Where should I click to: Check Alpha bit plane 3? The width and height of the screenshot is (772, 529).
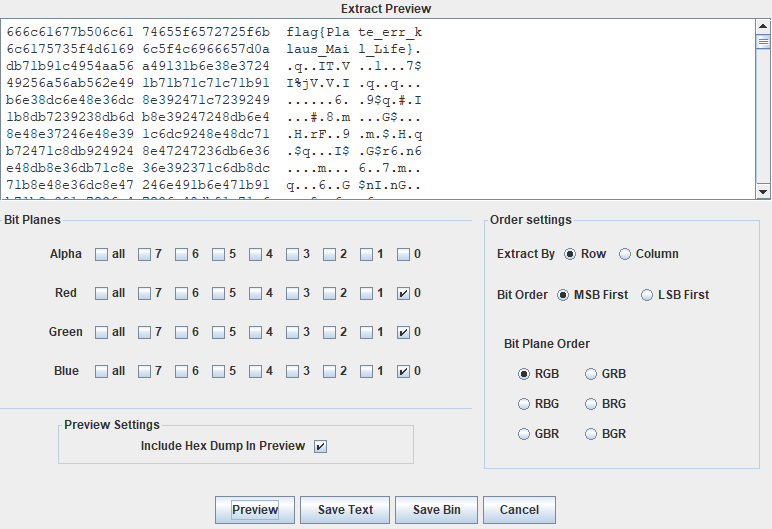click(x=292, y=254)
